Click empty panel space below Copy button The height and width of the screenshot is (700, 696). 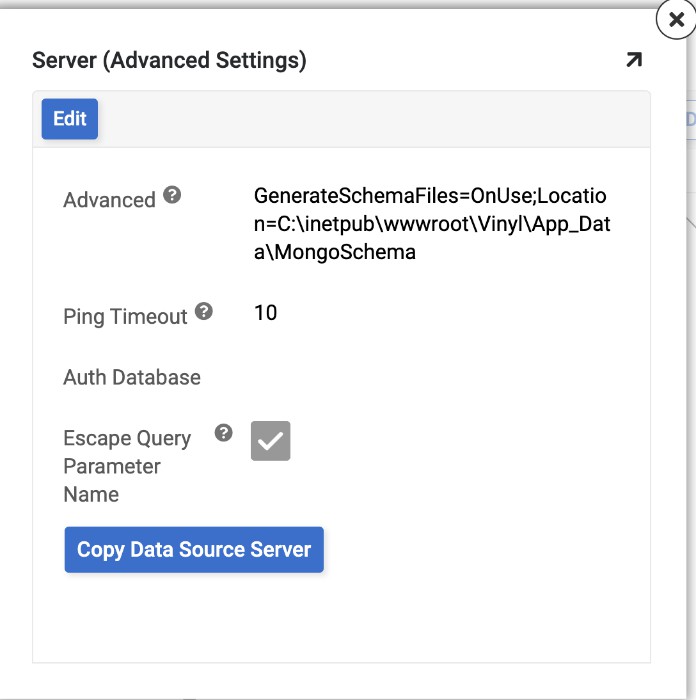340,620
